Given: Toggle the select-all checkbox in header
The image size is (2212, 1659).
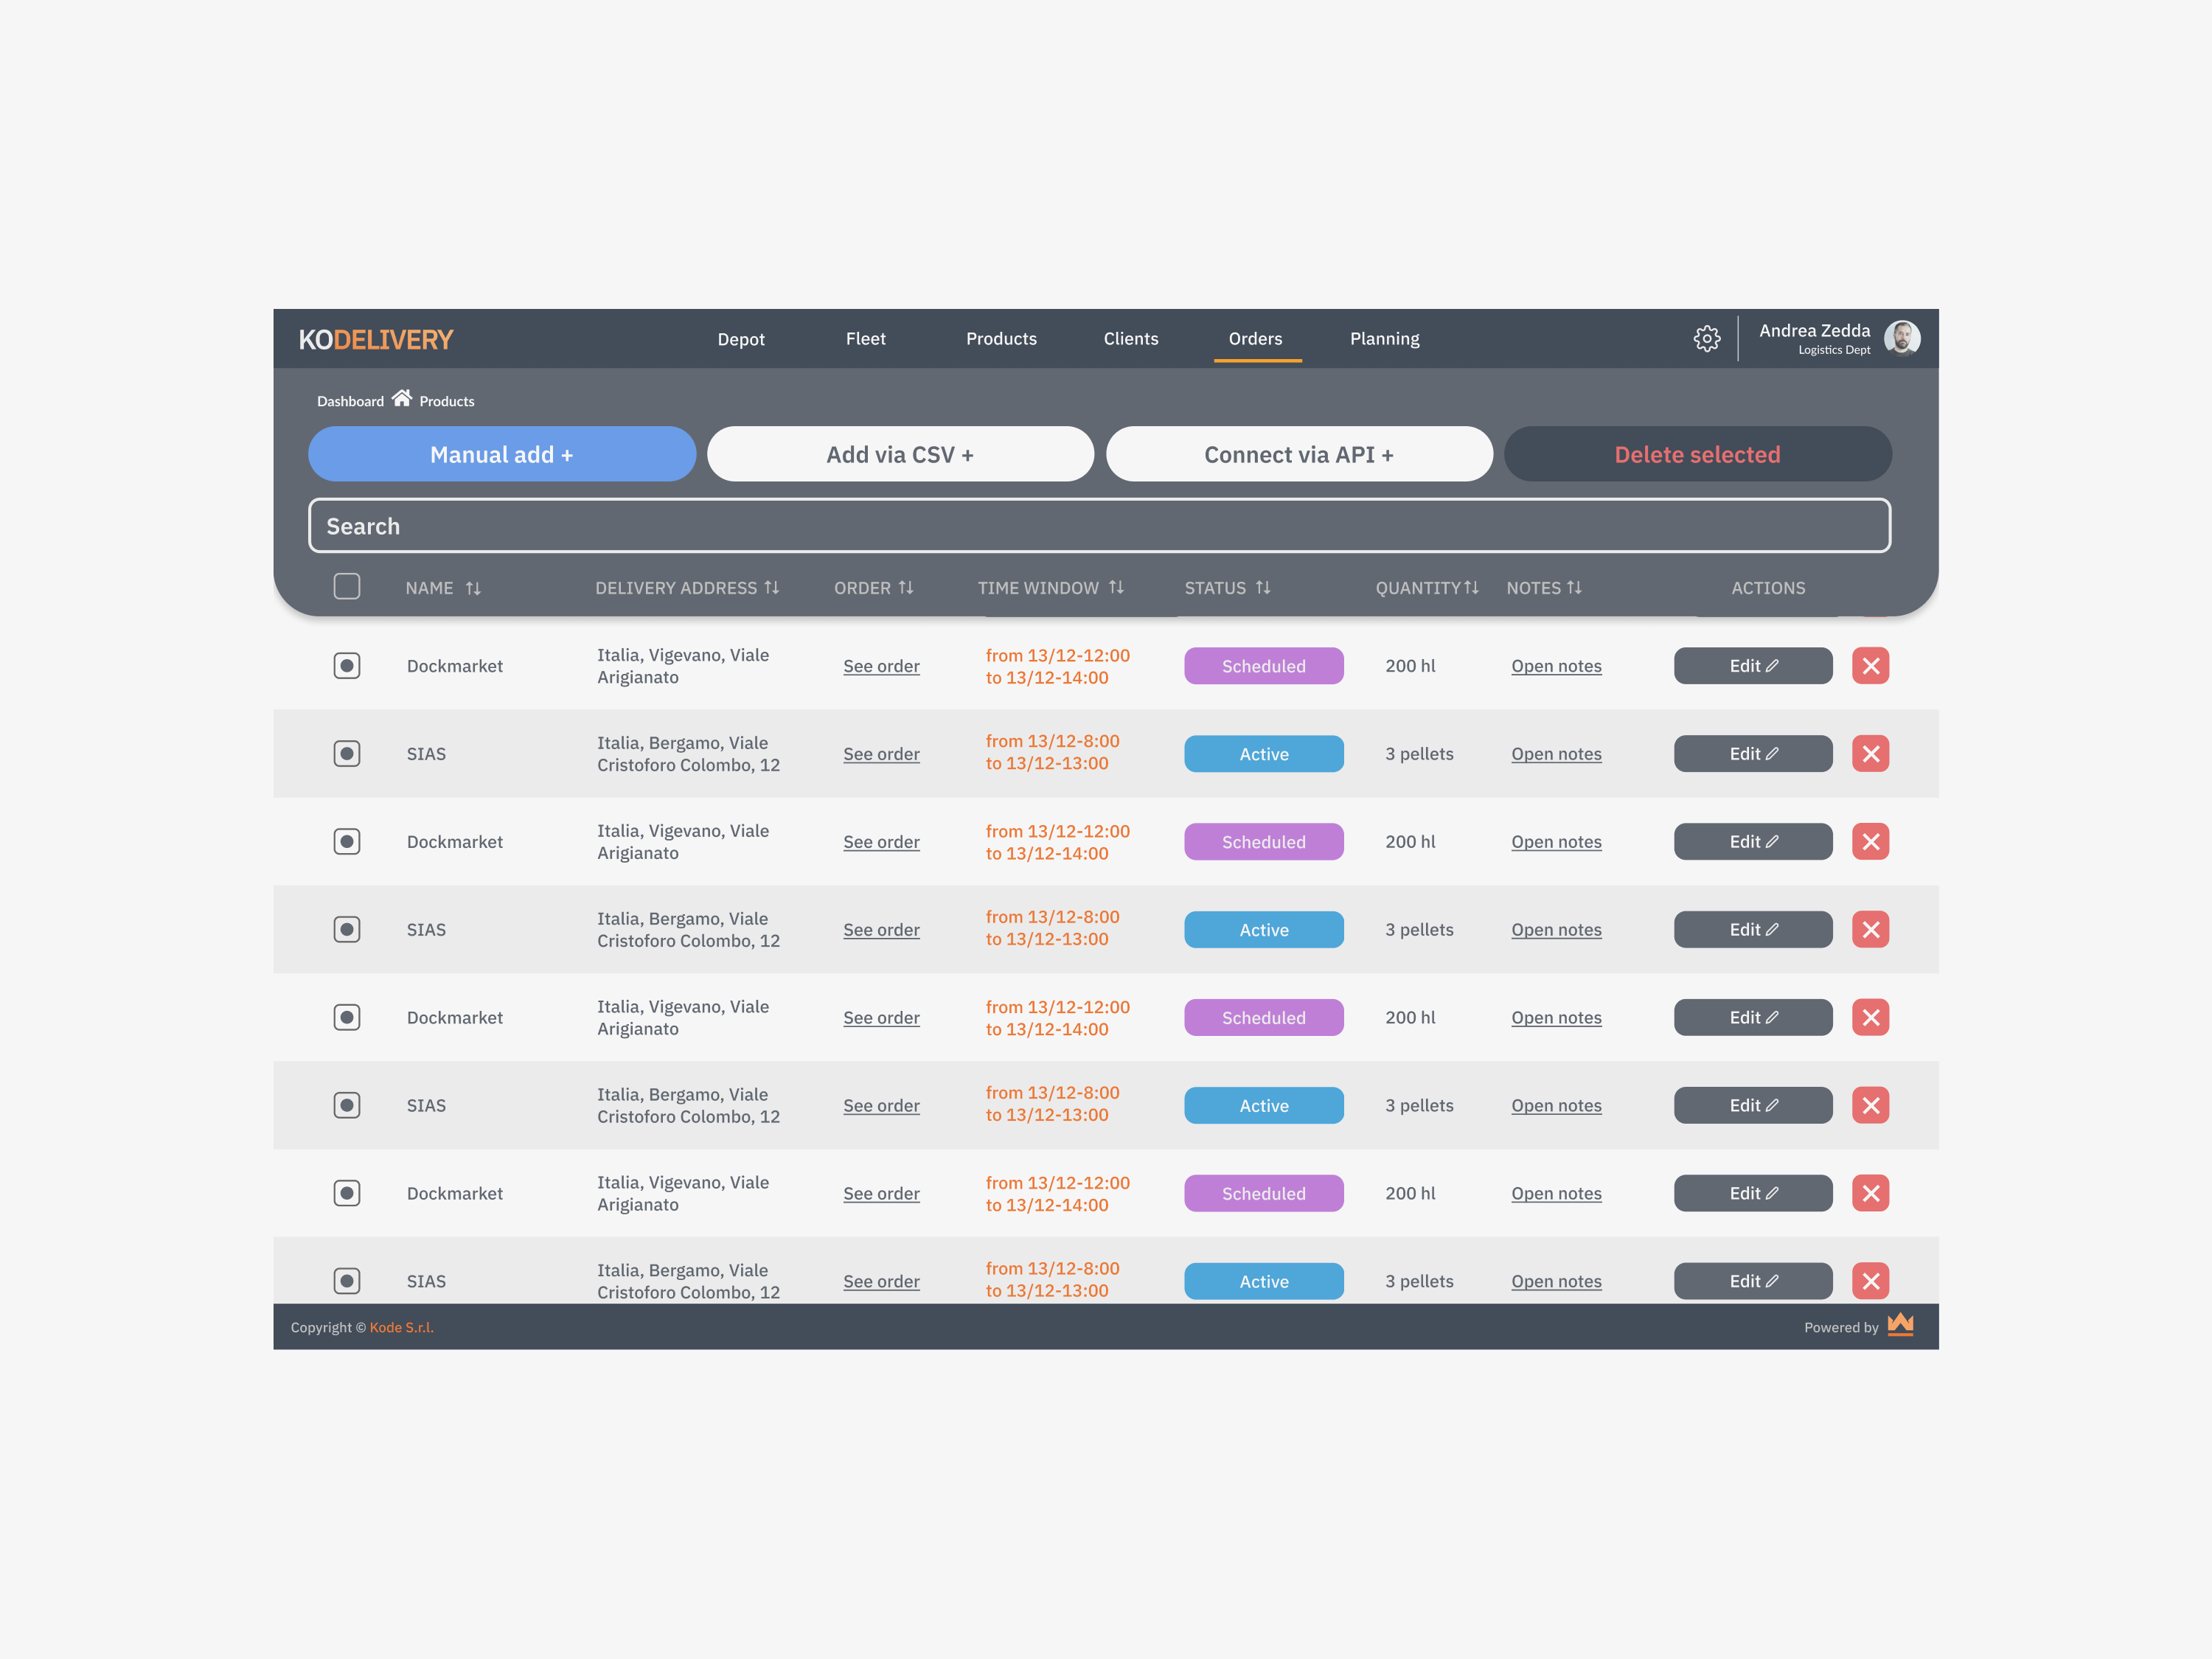Looking at the screenshot, I should pyautogui.click(x=347, y=586).
